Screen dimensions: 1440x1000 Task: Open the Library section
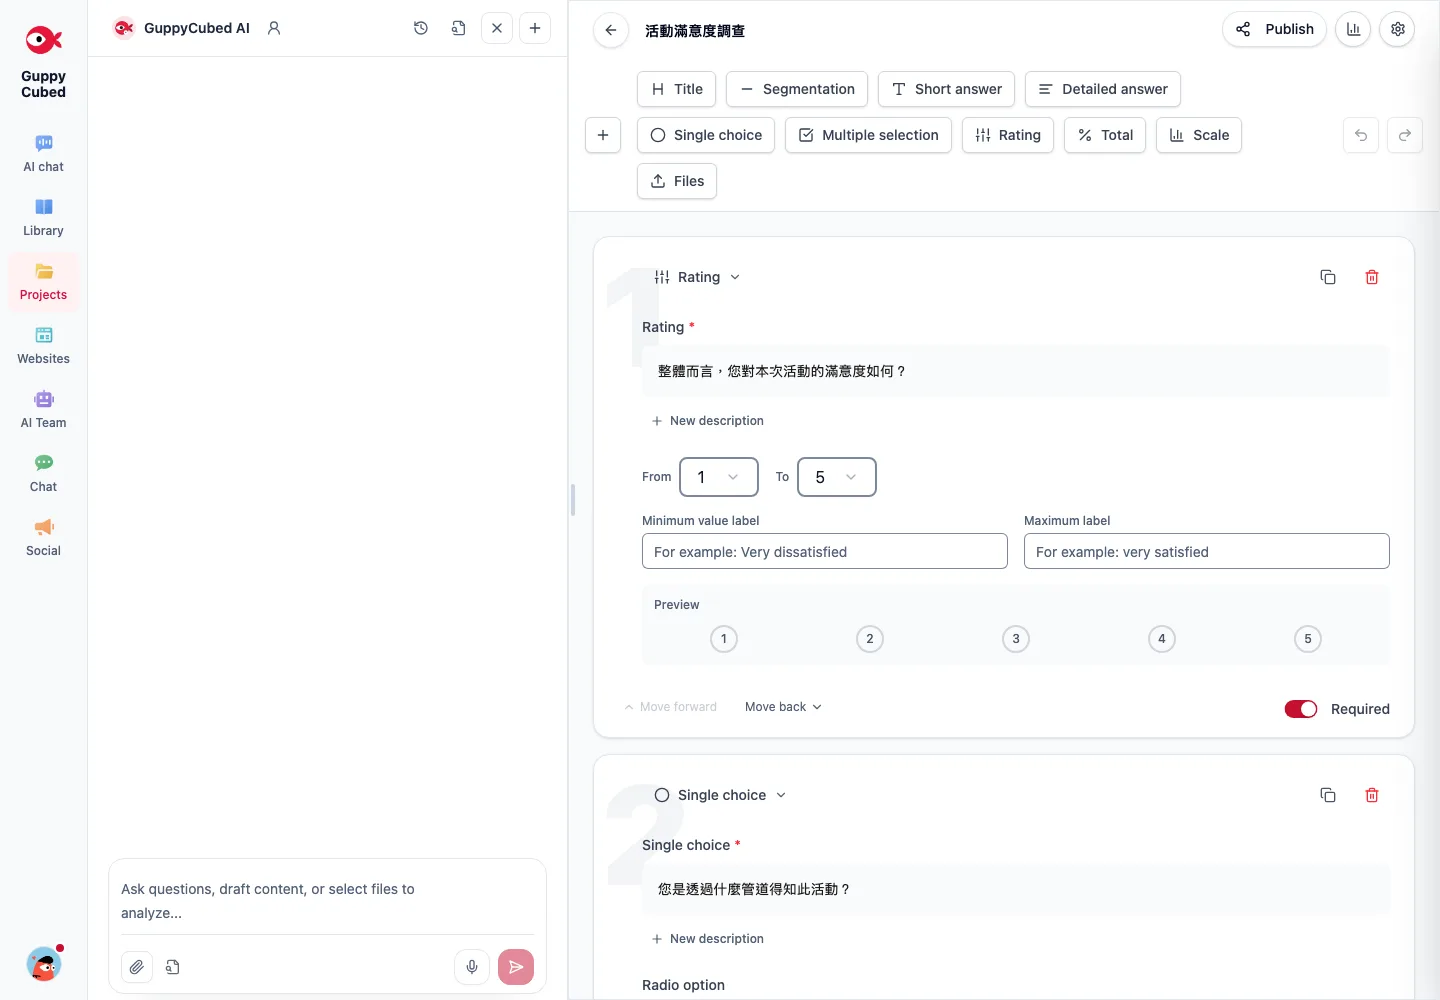(43, 218)
